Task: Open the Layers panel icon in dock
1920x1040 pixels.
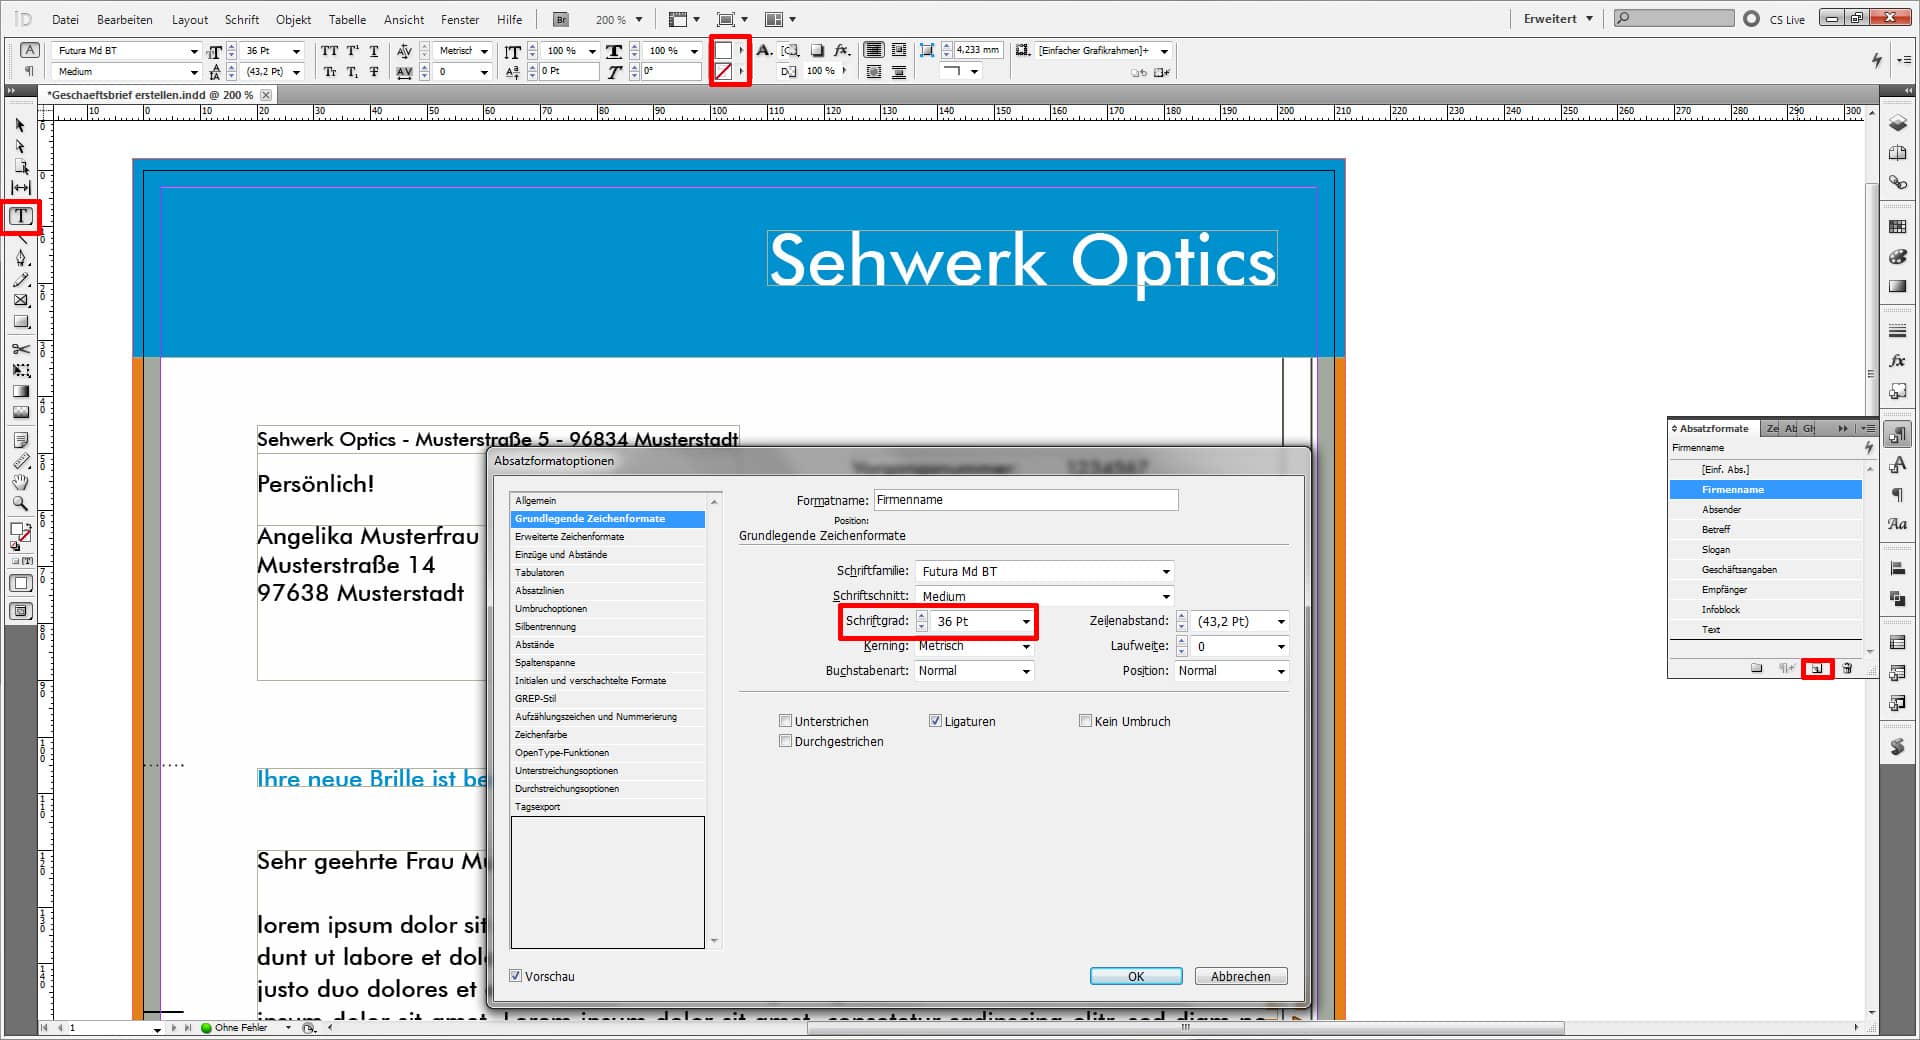Action: (x=1897, y=124)
